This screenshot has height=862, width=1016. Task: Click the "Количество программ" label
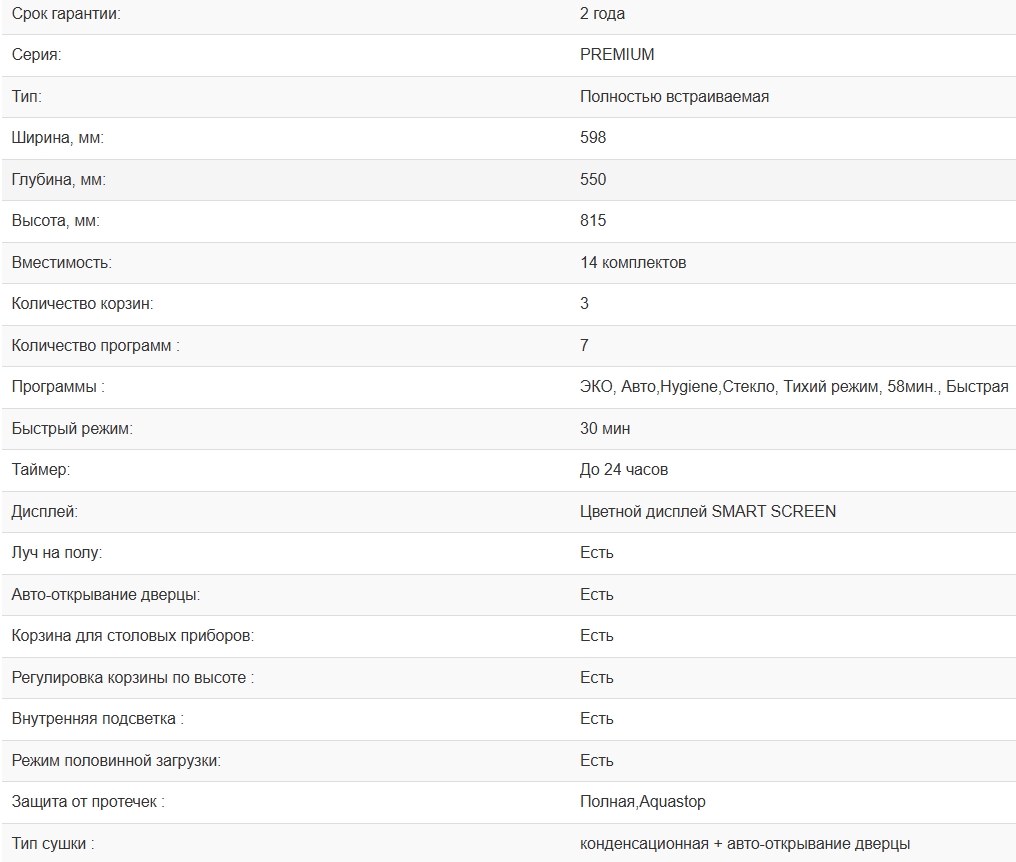[95, 346]
